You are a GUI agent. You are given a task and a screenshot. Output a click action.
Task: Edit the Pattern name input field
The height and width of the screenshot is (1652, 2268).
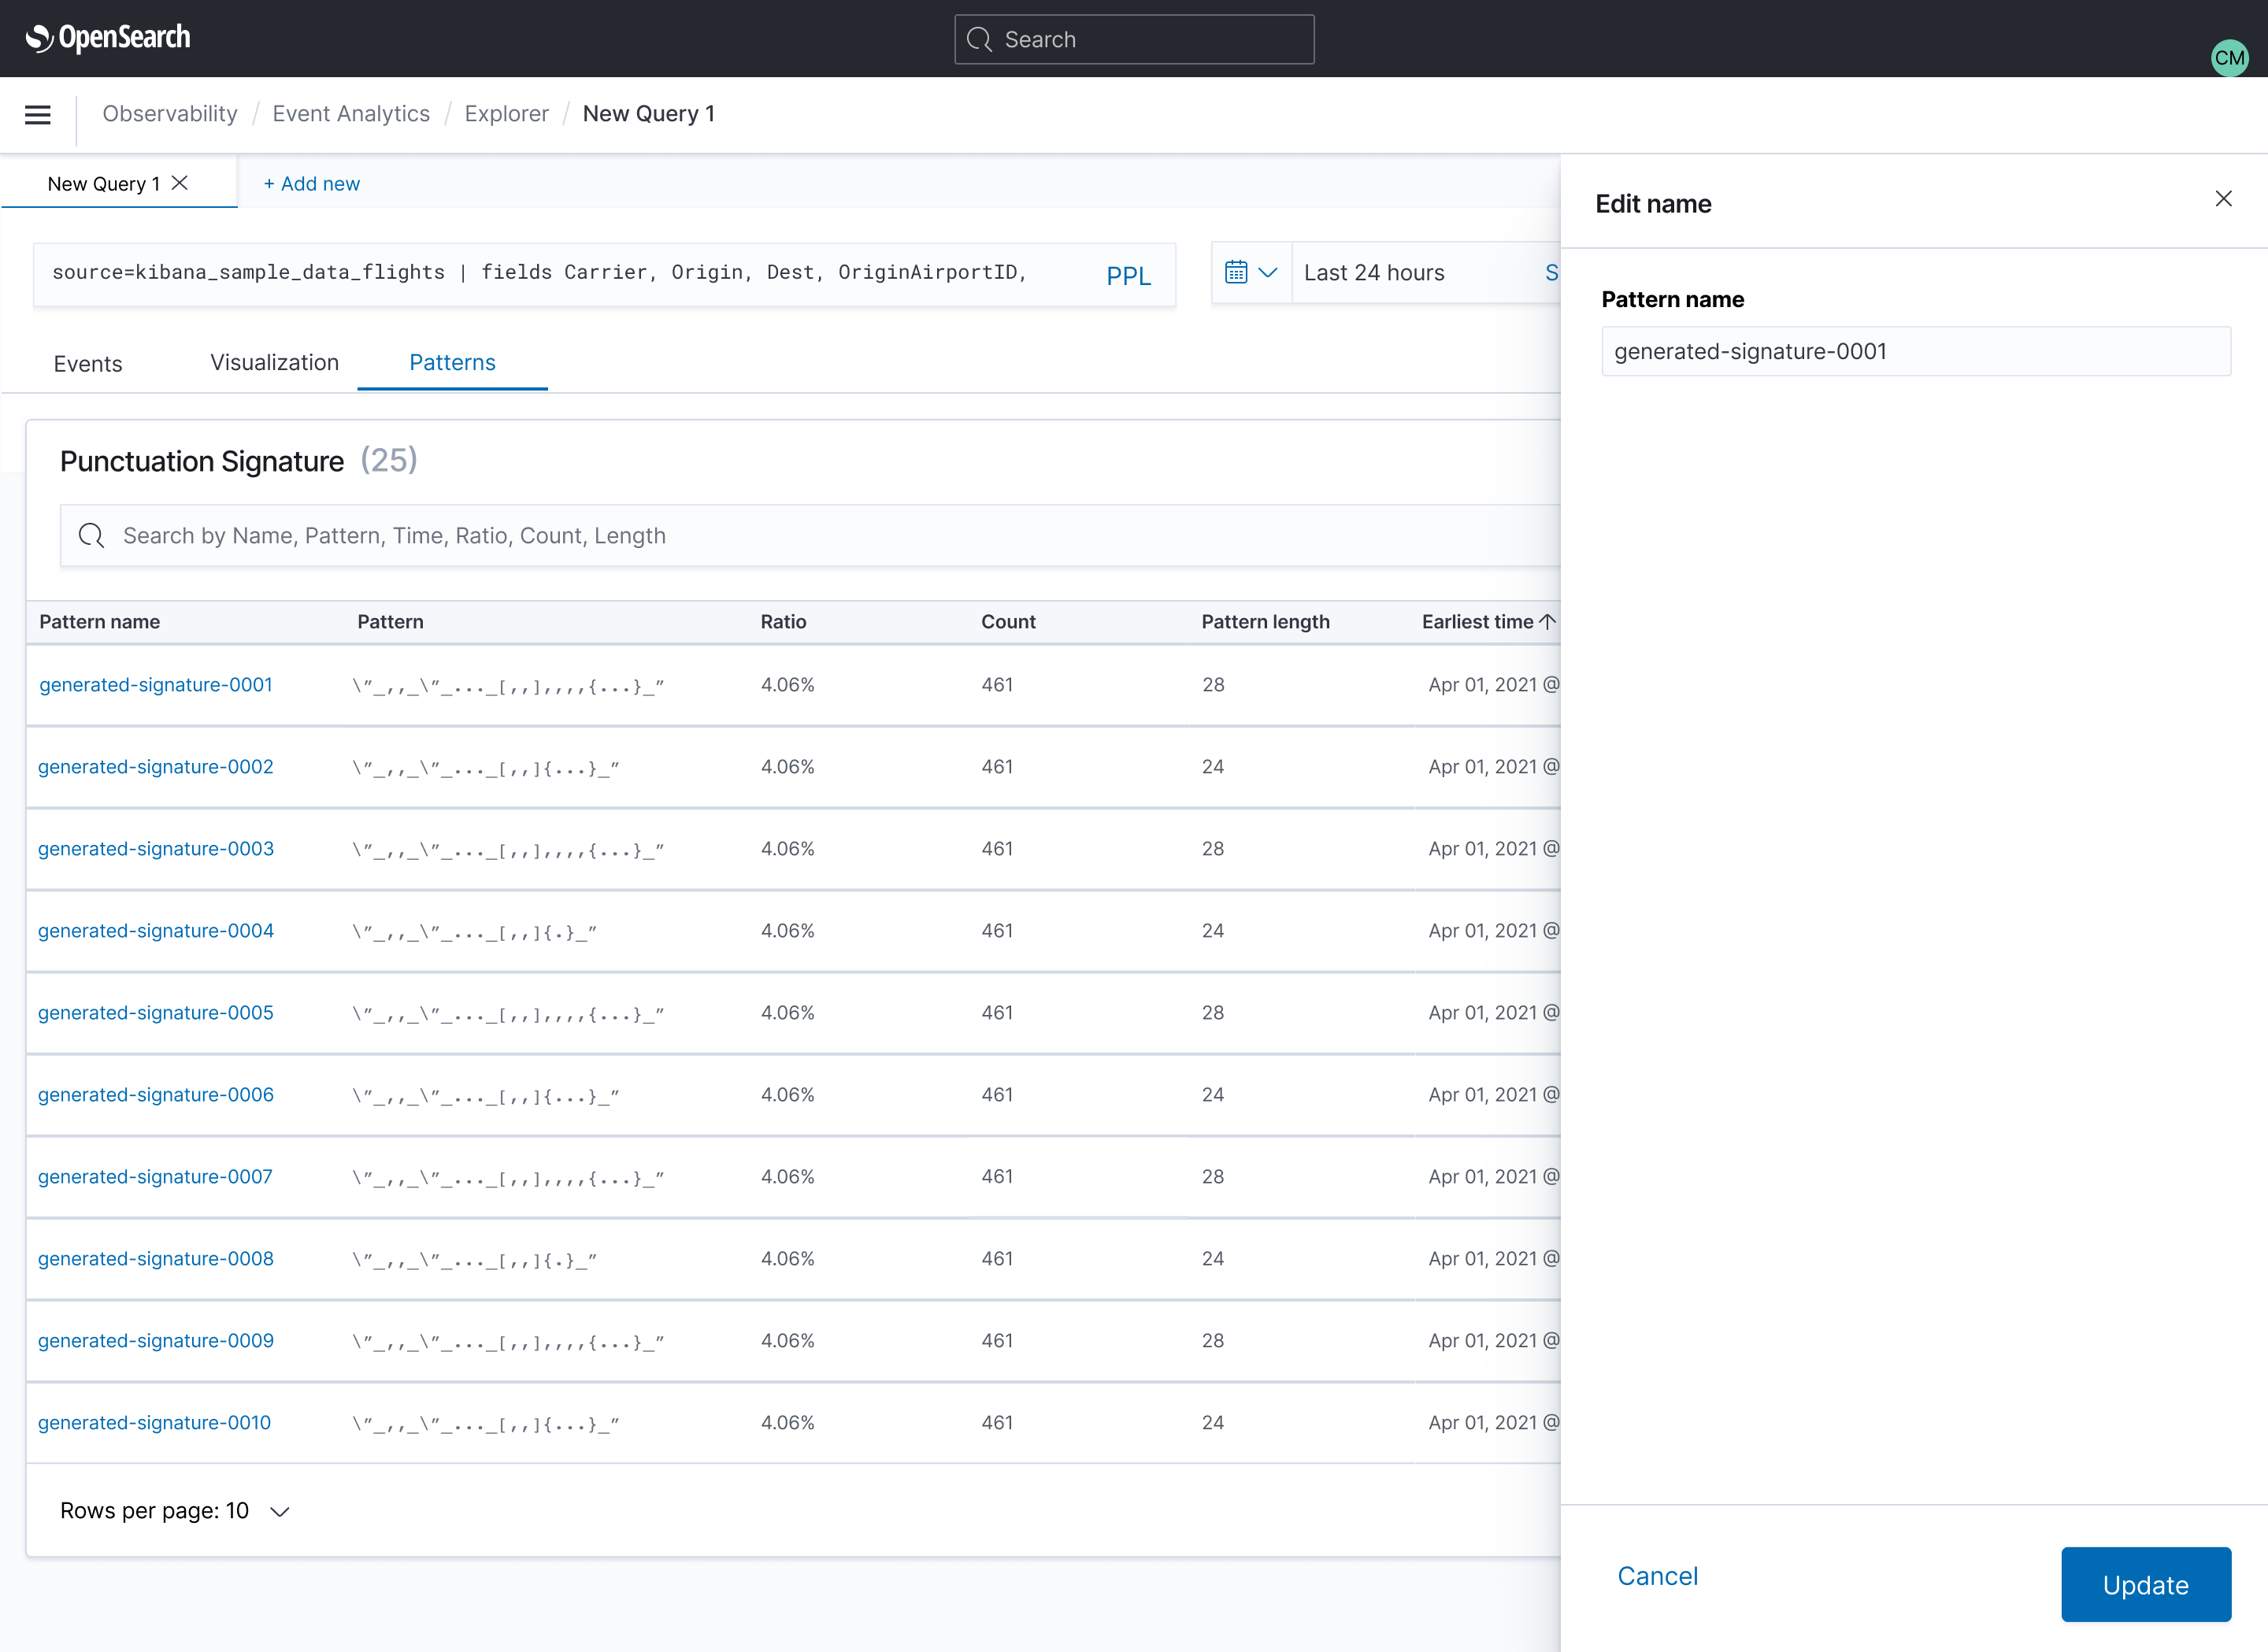(1915, 351)
